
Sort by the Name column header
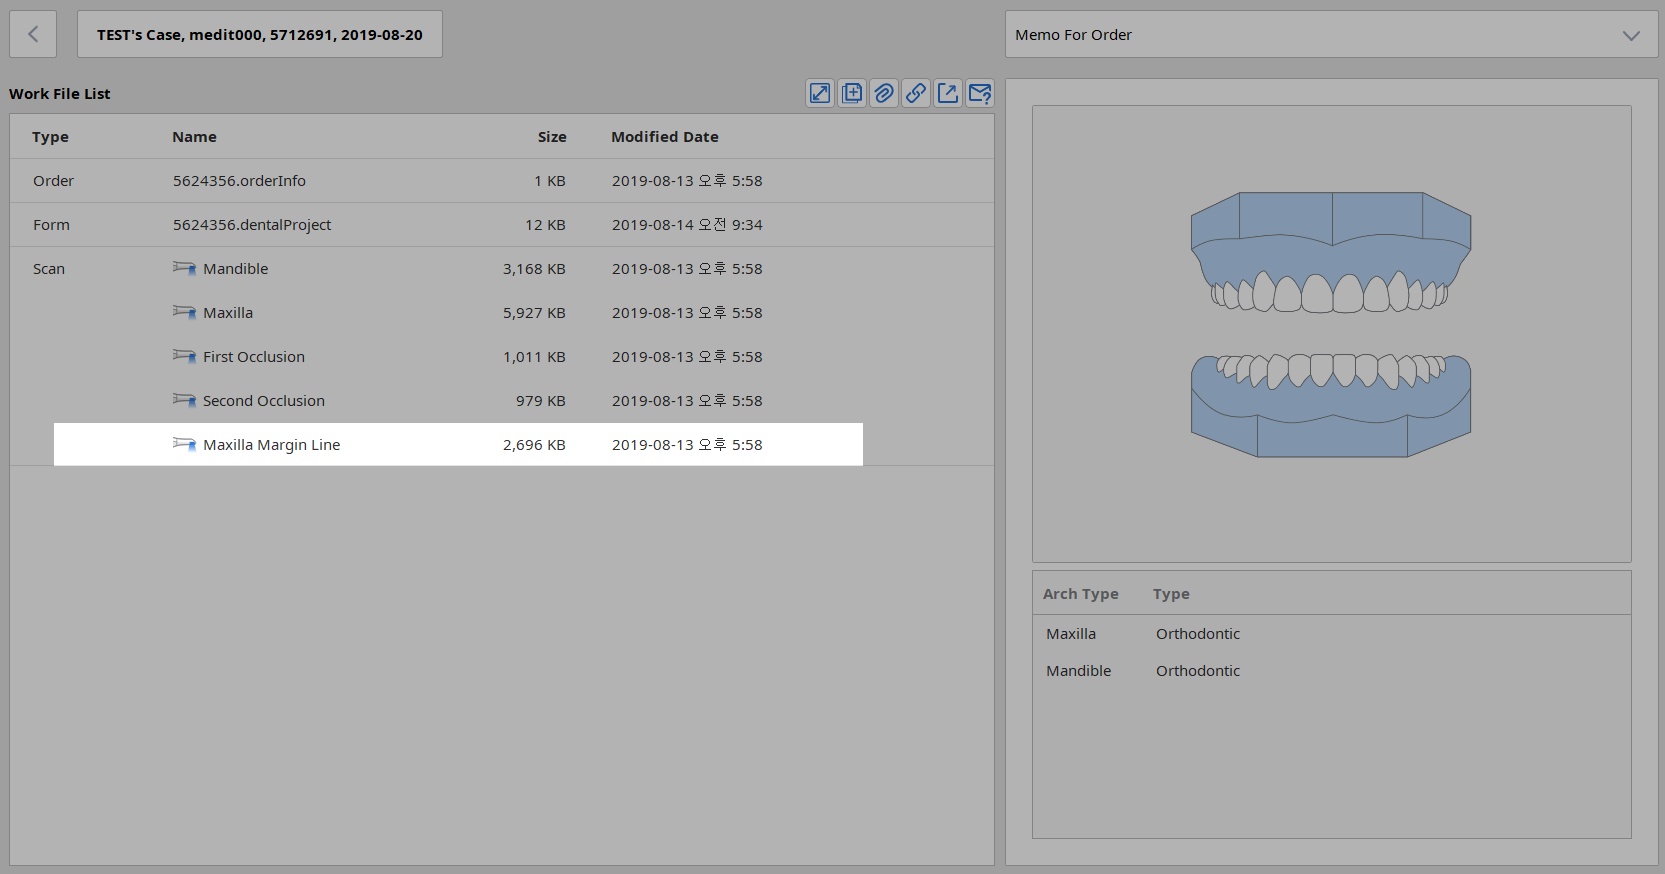[x=194, y=137]
